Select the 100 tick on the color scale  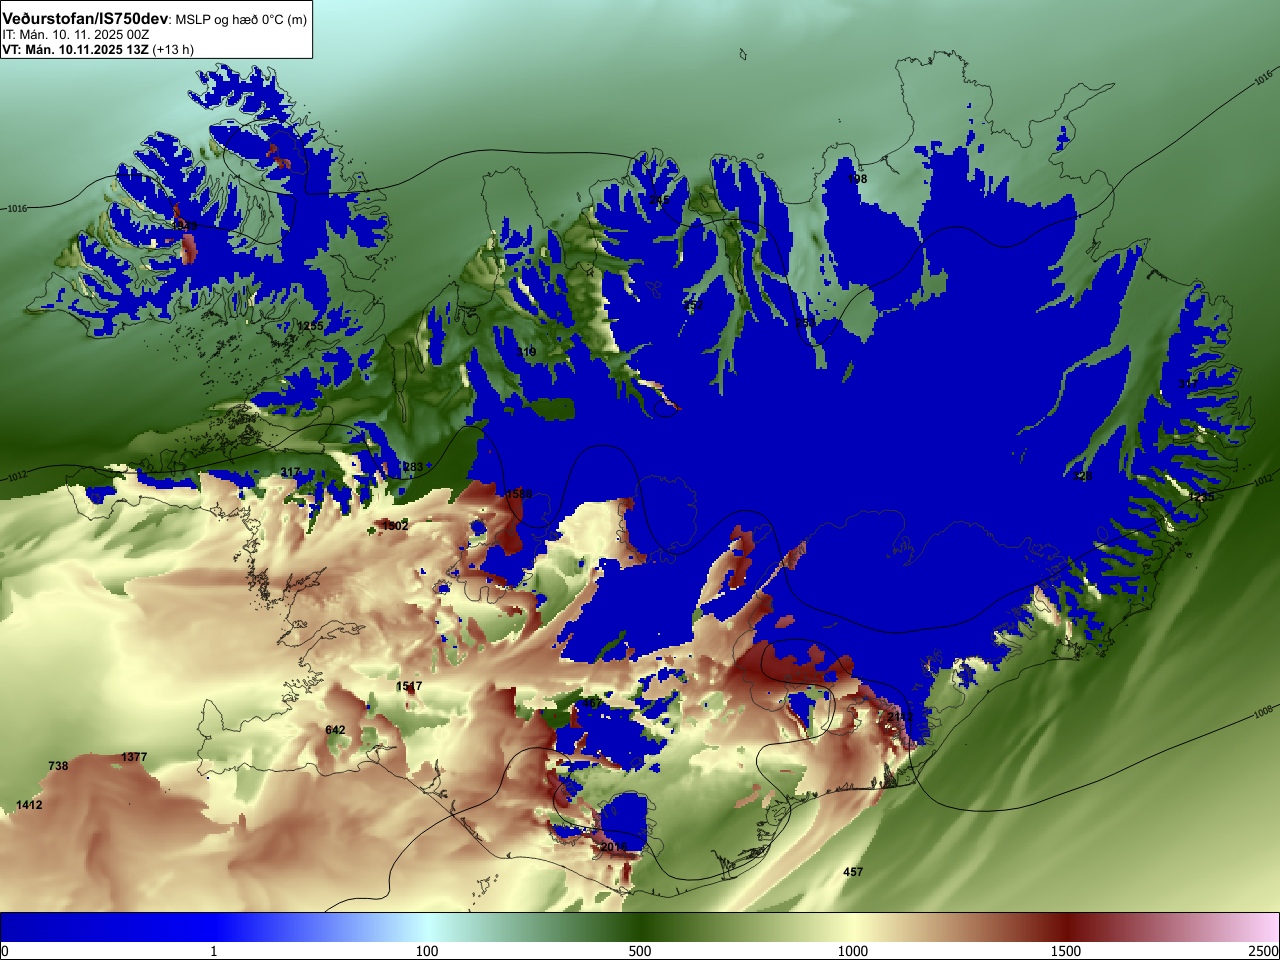pyautogui.click(x=427, y=950)
